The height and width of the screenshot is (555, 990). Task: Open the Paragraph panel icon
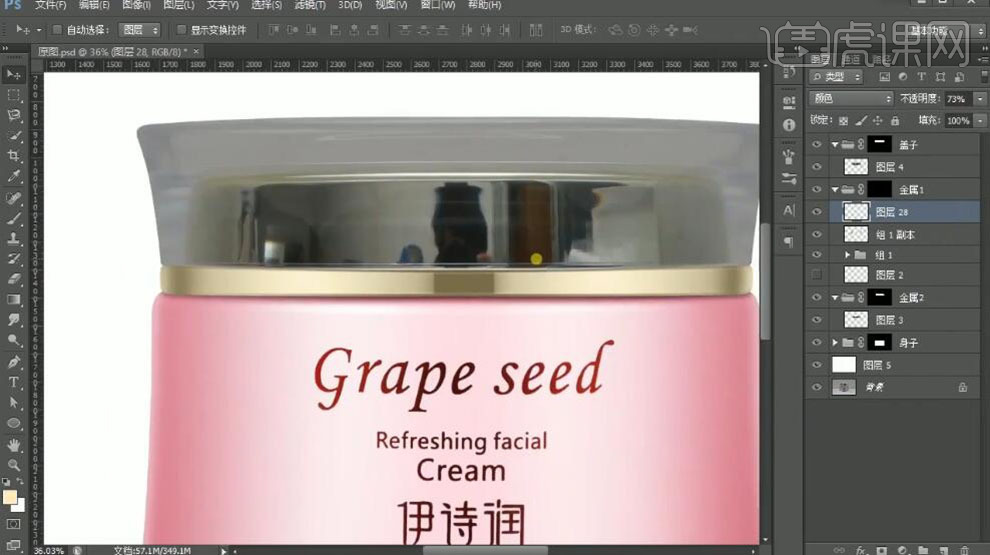(x=789, y=241)
